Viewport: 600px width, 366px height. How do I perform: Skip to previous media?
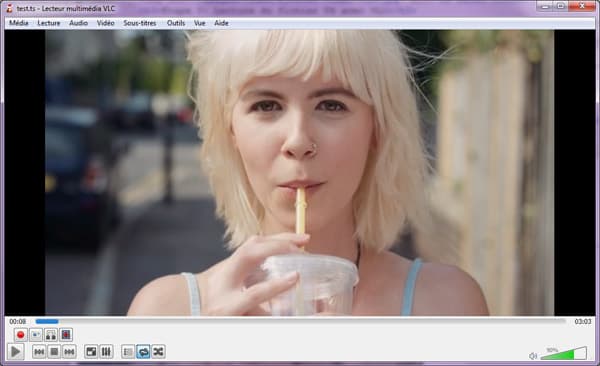(39, 351)
